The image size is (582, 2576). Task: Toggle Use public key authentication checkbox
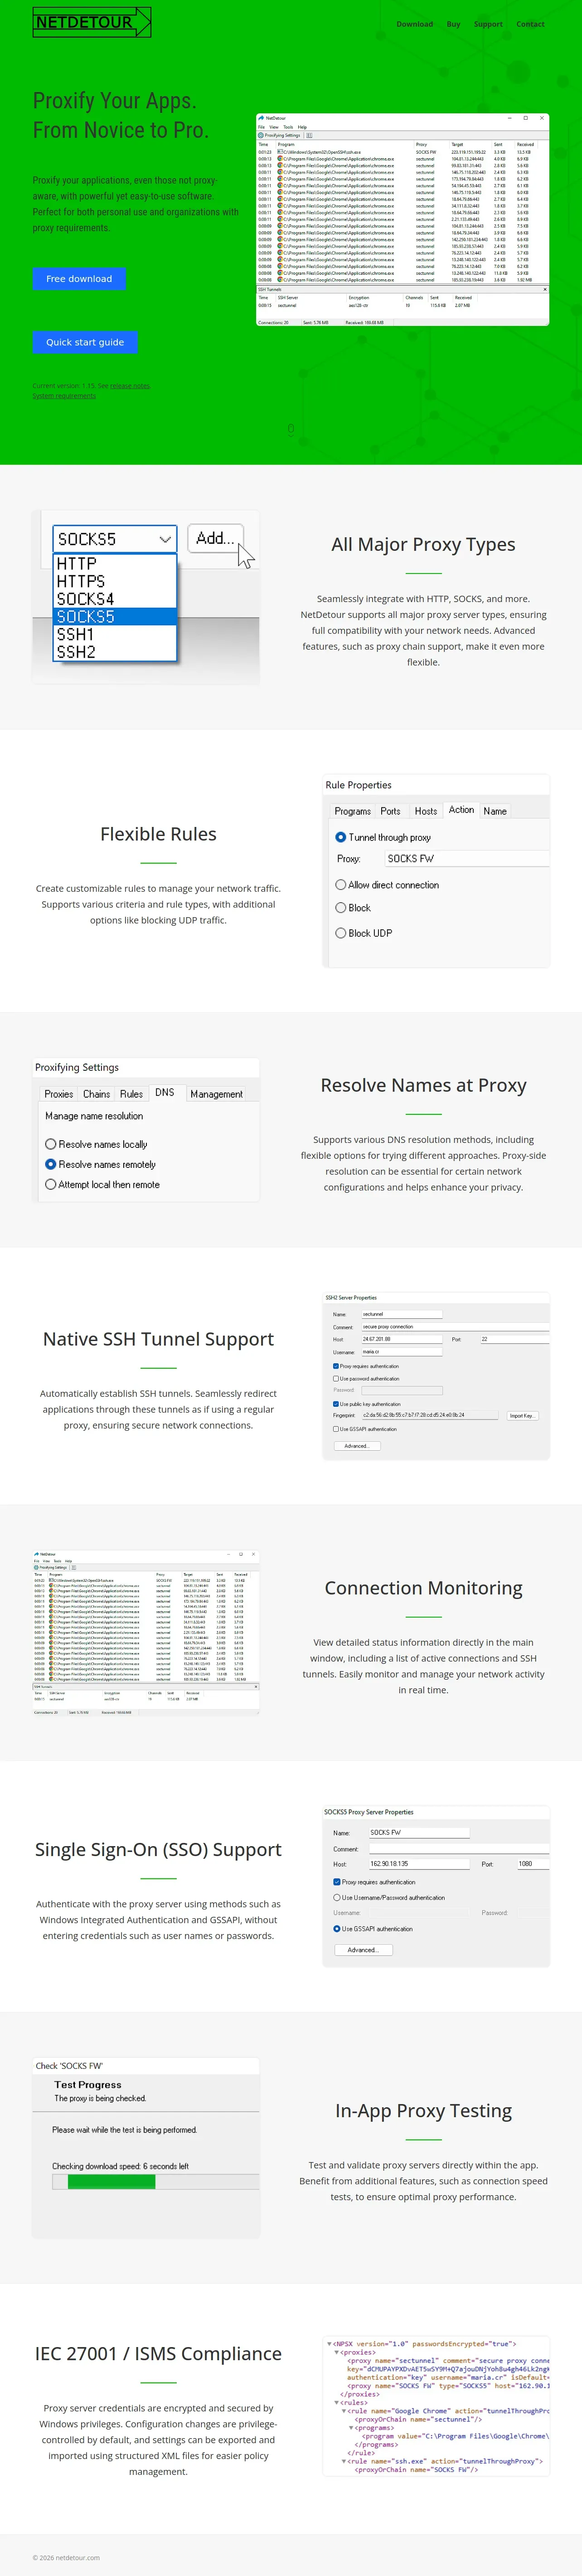coord(336,1404)
